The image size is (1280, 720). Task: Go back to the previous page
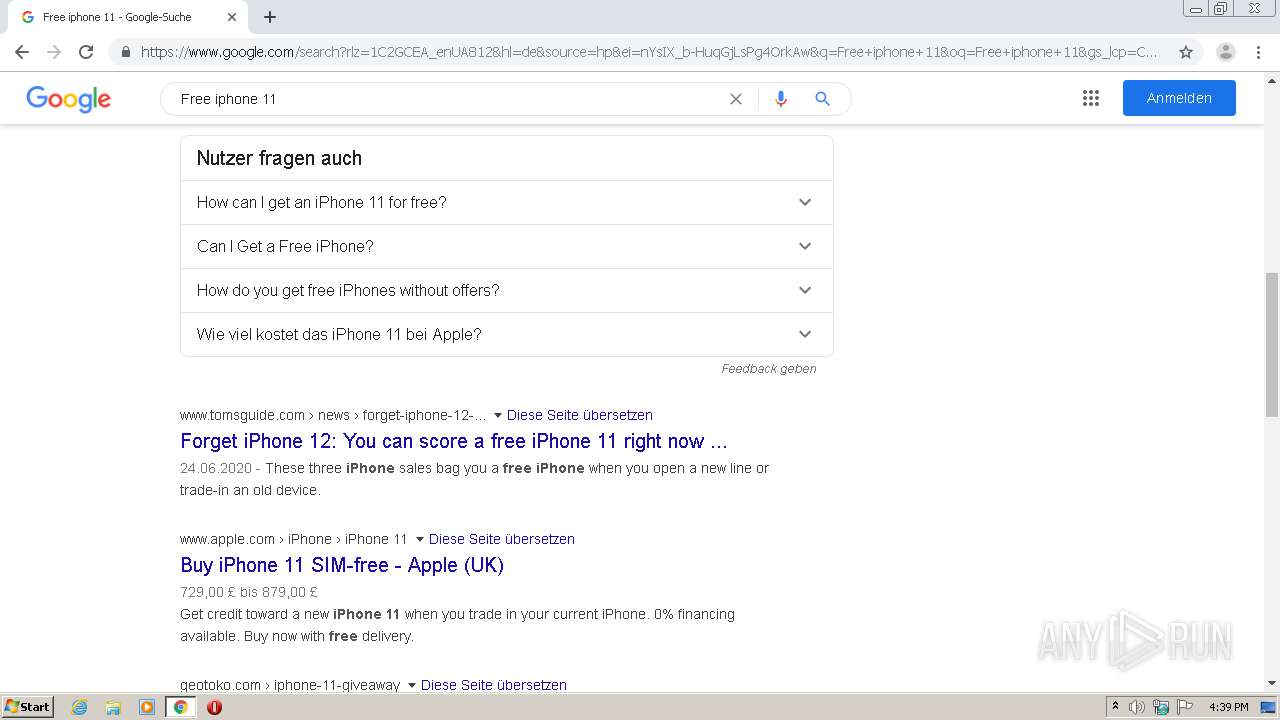(22, 52)
